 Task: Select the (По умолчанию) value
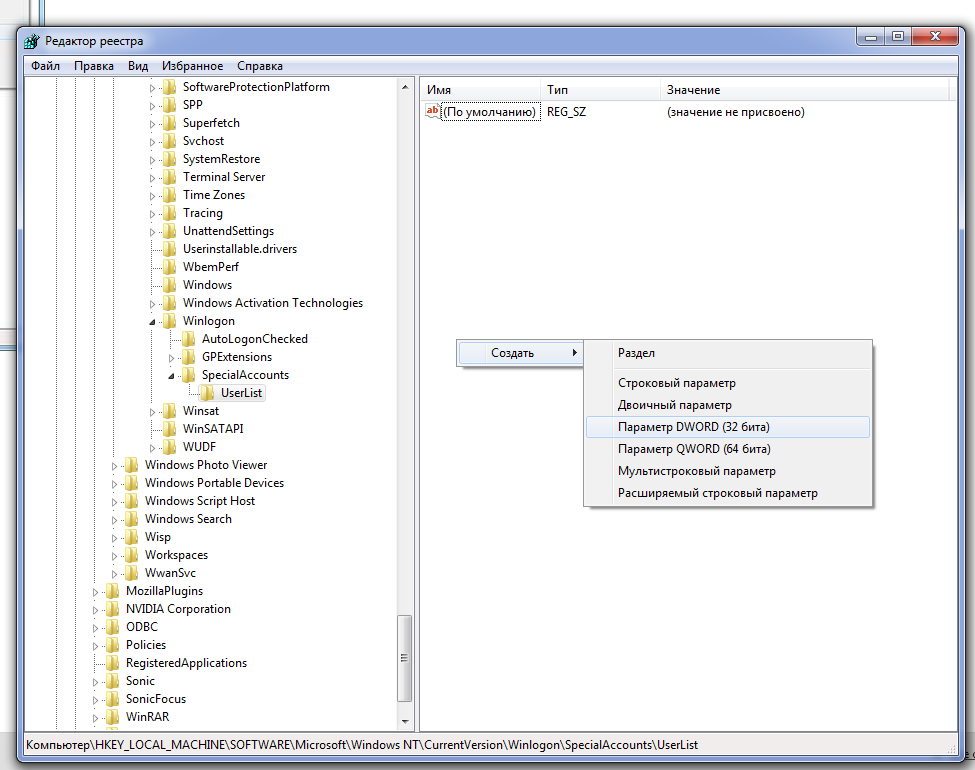coord(489,112)
